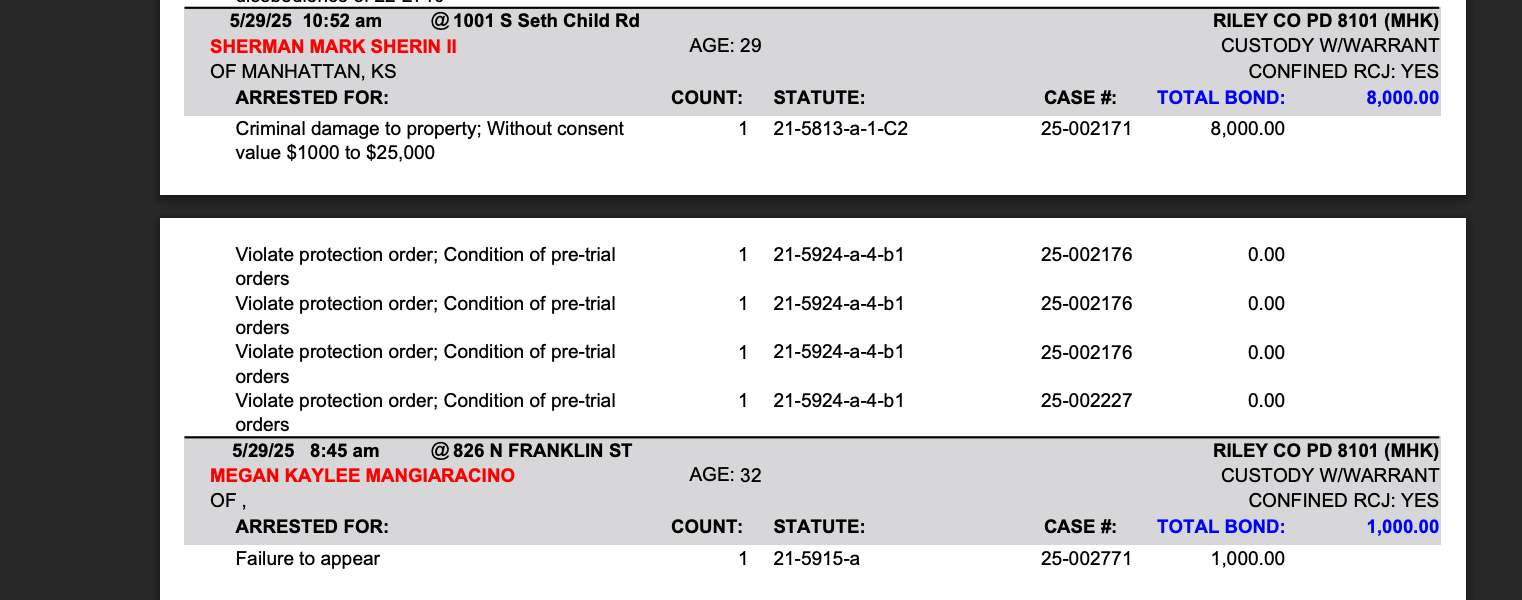Click the name MEGAN KAYLEE MANGIARACINO

(x=362, y=476)
